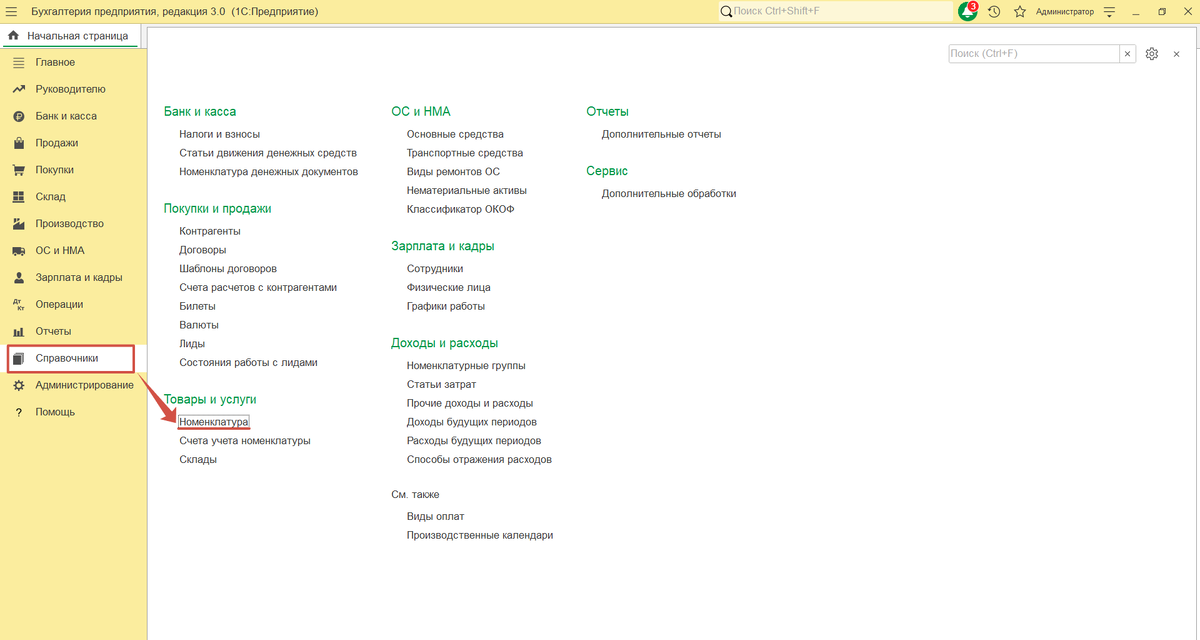Viewport: 1200px width, 640px height.
Task: Open Номенклатурные группы link
Action: point(466,366)
